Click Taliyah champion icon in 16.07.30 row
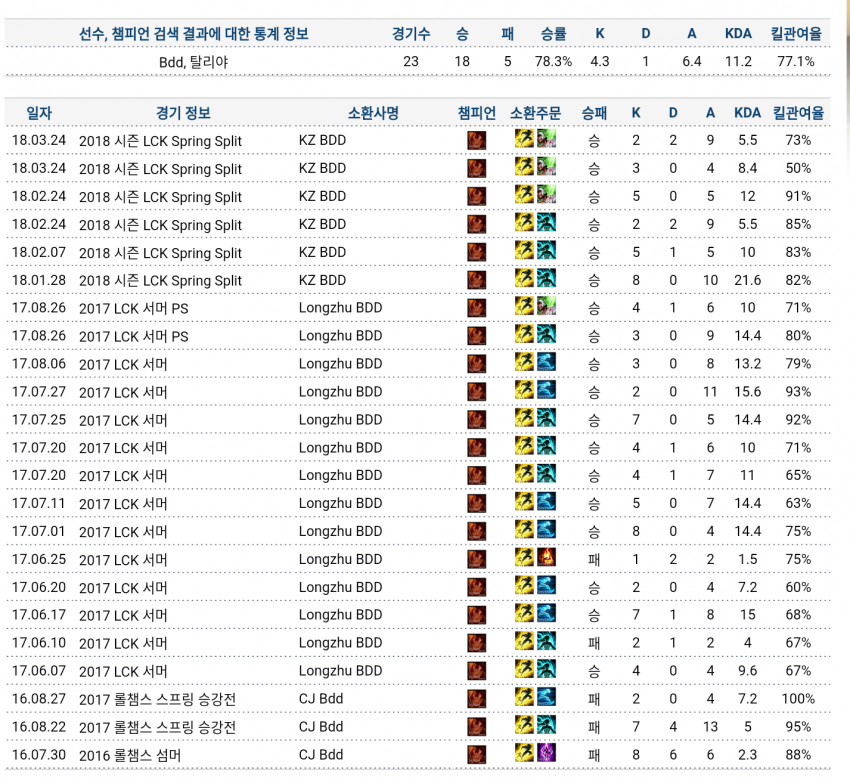850x783 pixels. [x=476, y=755]
